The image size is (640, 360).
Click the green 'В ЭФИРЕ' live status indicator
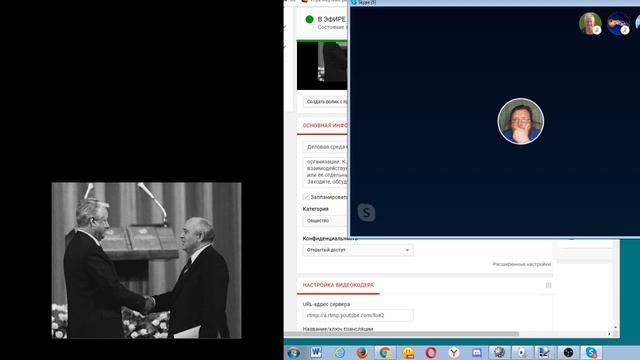point(309,19)
